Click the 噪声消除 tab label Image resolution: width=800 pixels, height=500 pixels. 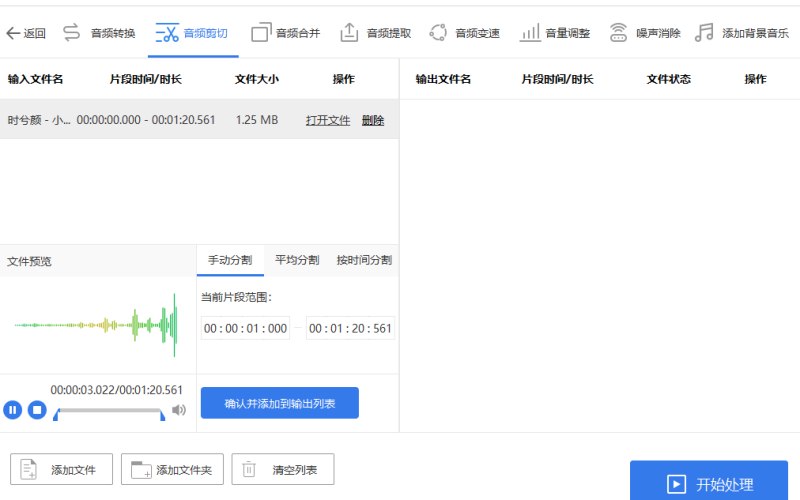(658, 33)
